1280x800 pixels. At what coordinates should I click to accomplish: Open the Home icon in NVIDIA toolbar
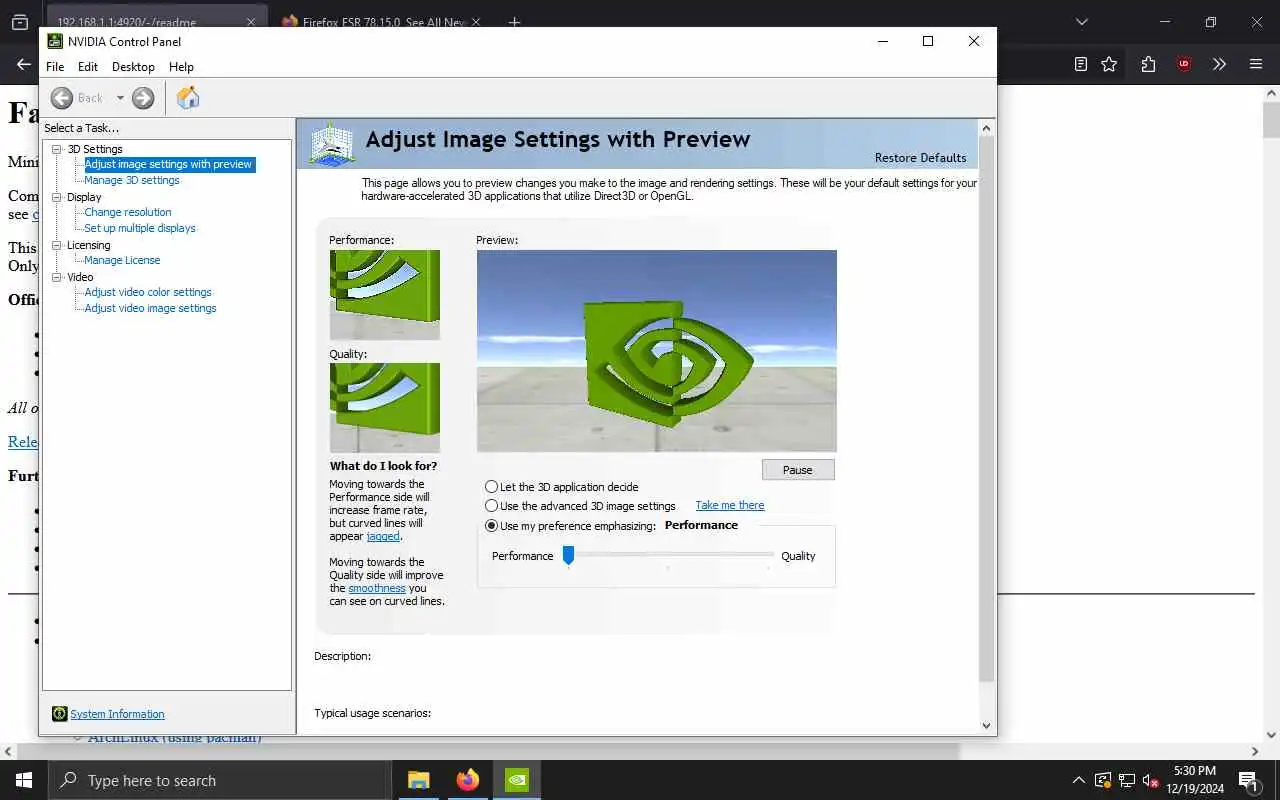188,97
